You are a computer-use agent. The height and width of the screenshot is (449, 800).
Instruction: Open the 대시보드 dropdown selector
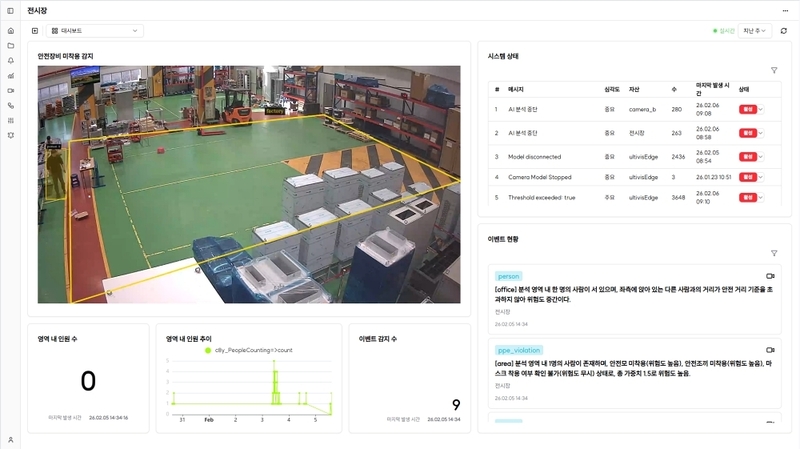point(95,31)
